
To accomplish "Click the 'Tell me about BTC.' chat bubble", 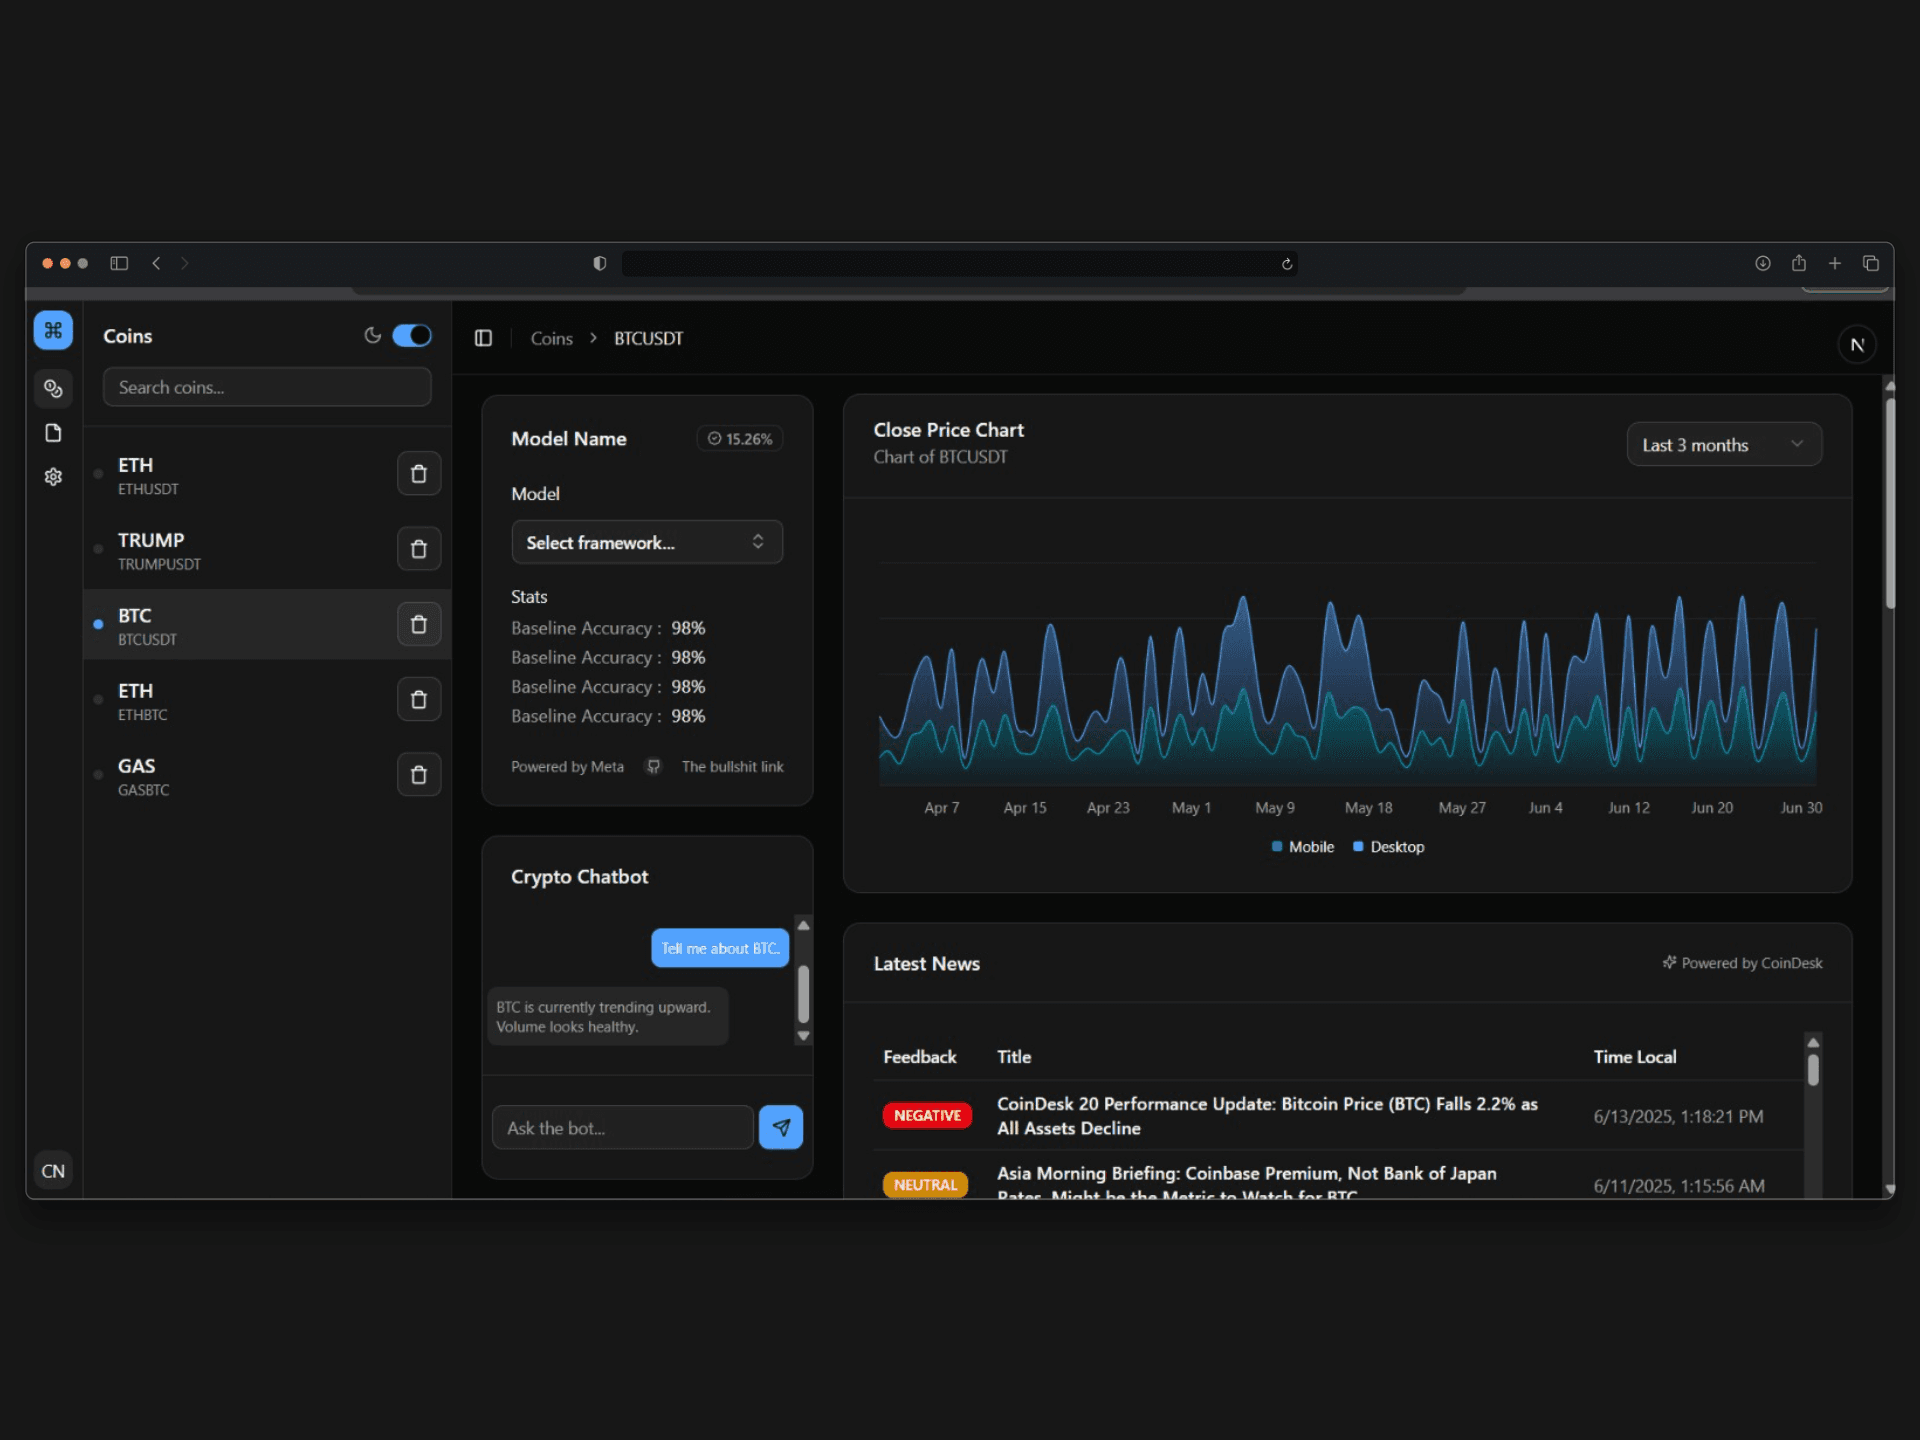I will 720,948.
